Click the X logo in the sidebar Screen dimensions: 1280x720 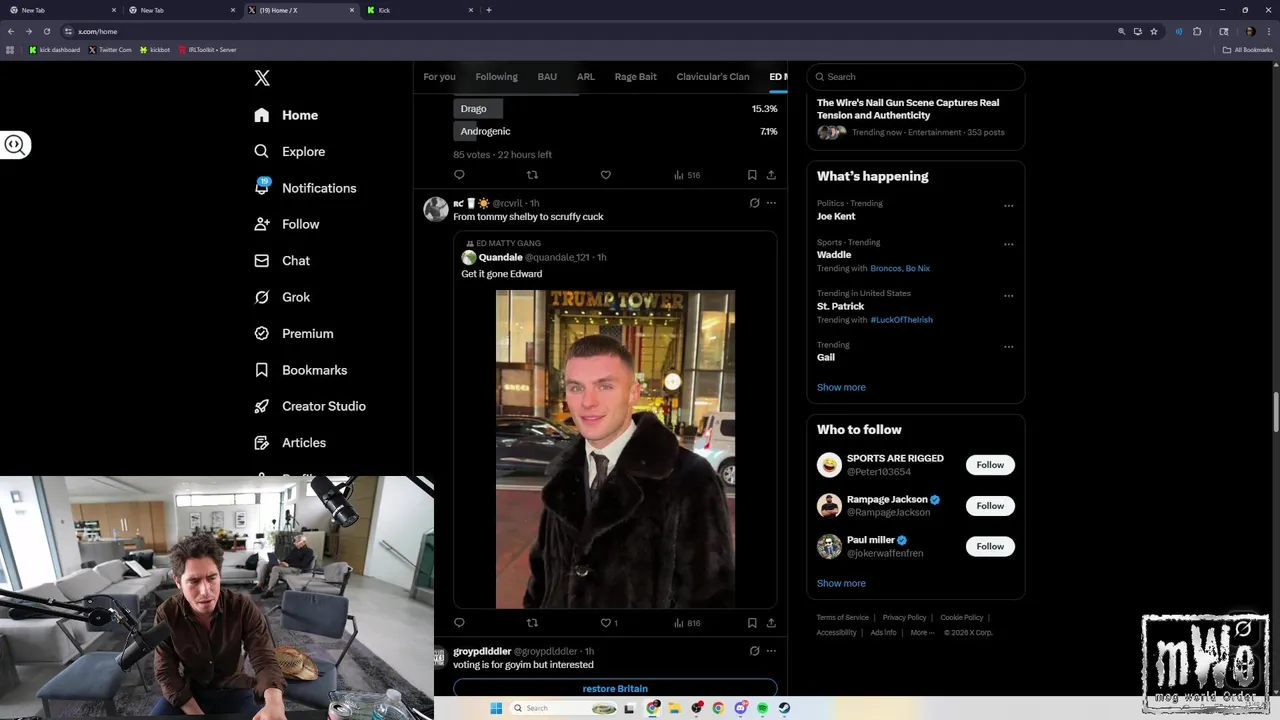click(262, 78)
